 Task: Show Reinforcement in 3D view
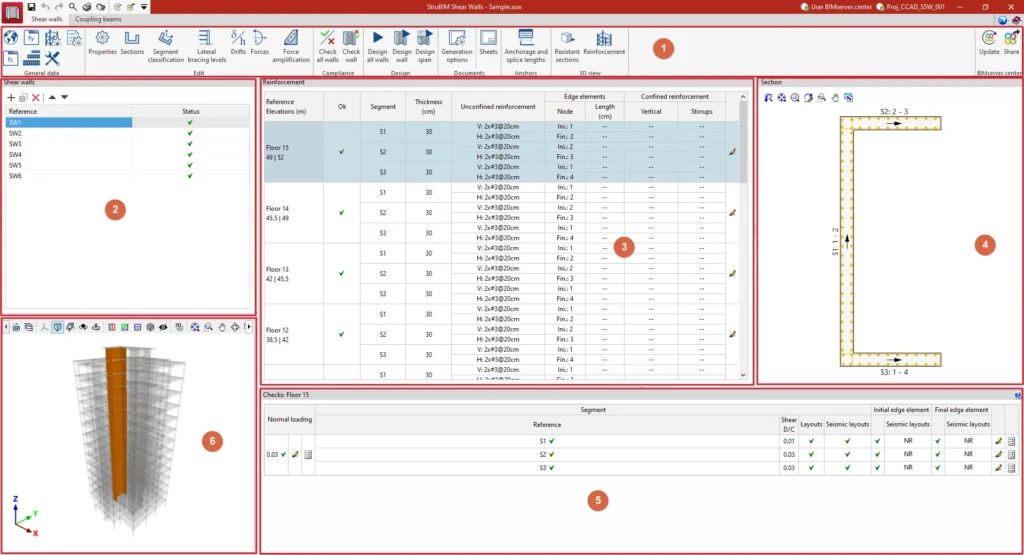(x=604, y=43)
